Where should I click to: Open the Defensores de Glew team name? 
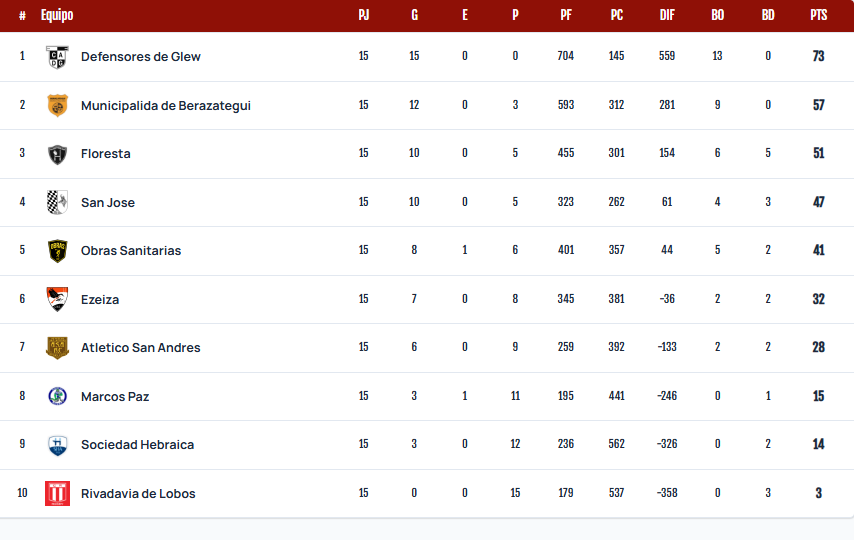coord(141,57)
